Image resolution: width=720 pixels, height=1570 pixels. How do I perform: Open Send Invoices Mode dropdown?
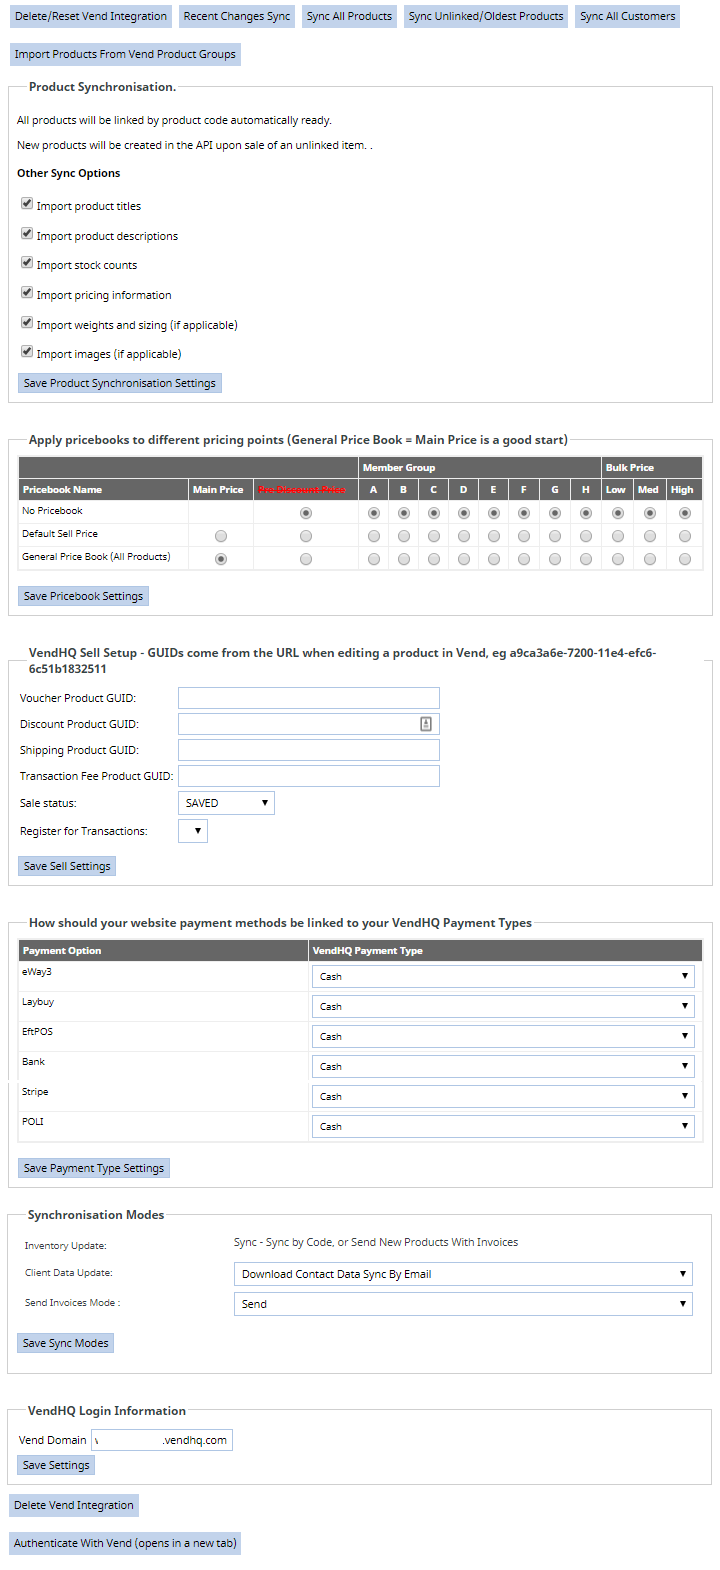click(462, 1304)
